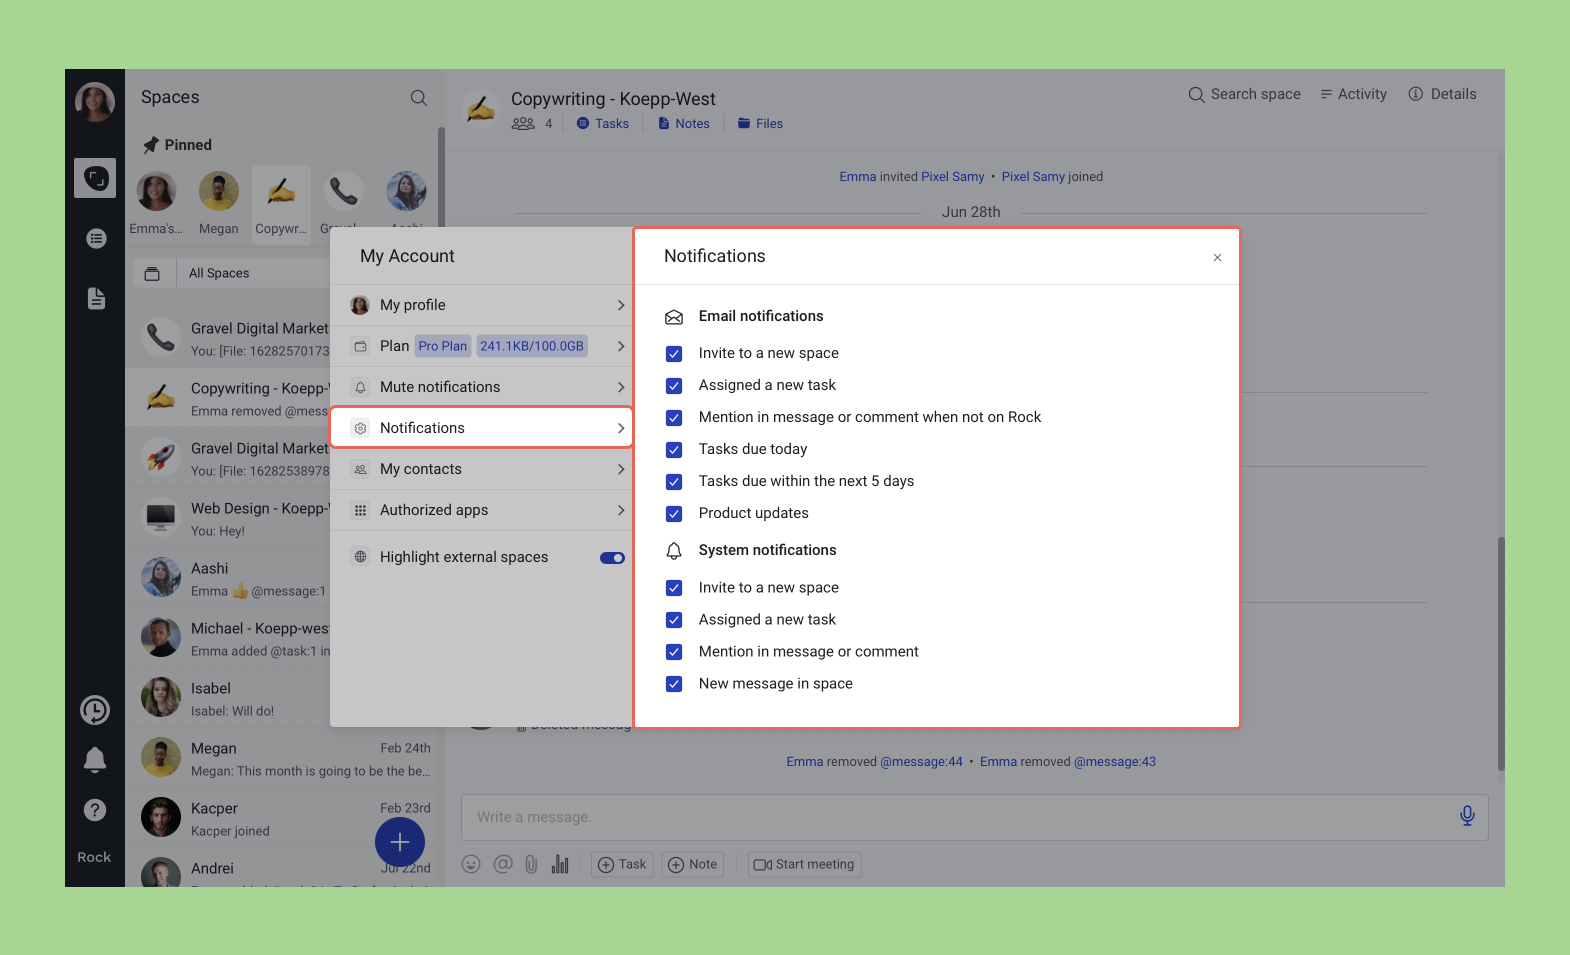
Task: Click the help question mark icon
Action: 95,810
